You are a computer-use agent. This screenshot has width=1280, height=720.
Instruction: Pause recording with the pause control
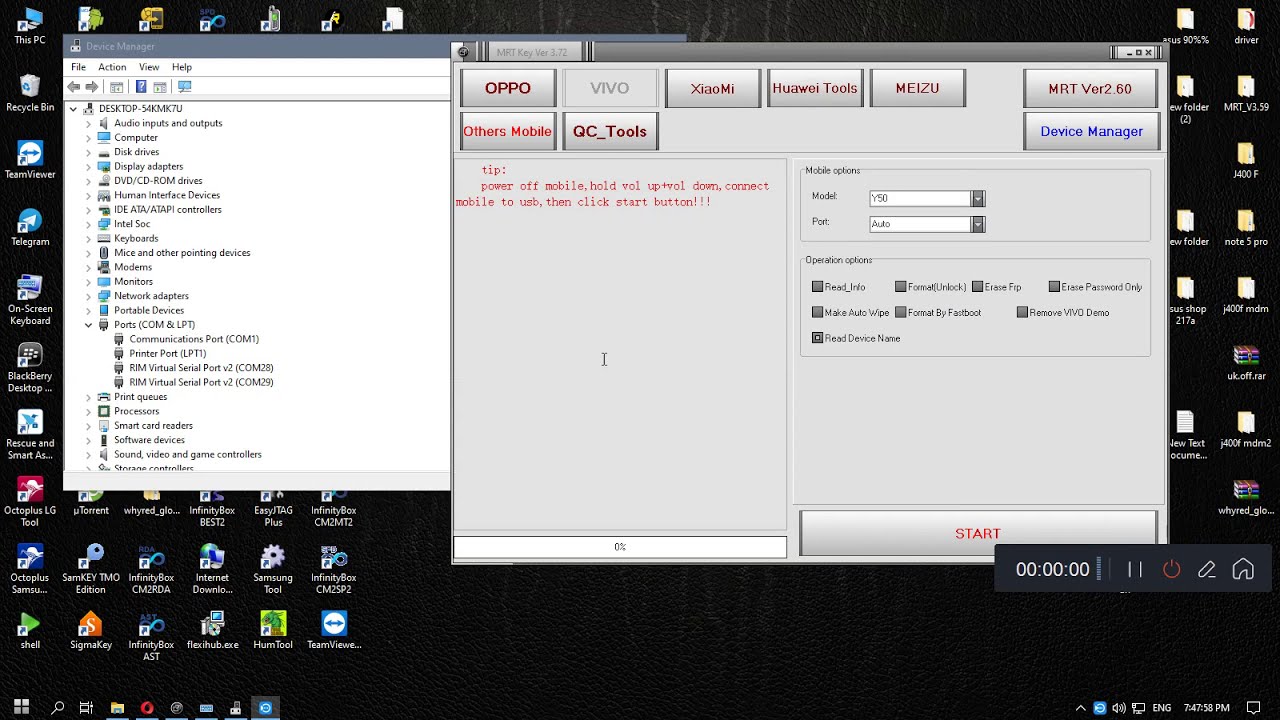1135,569
